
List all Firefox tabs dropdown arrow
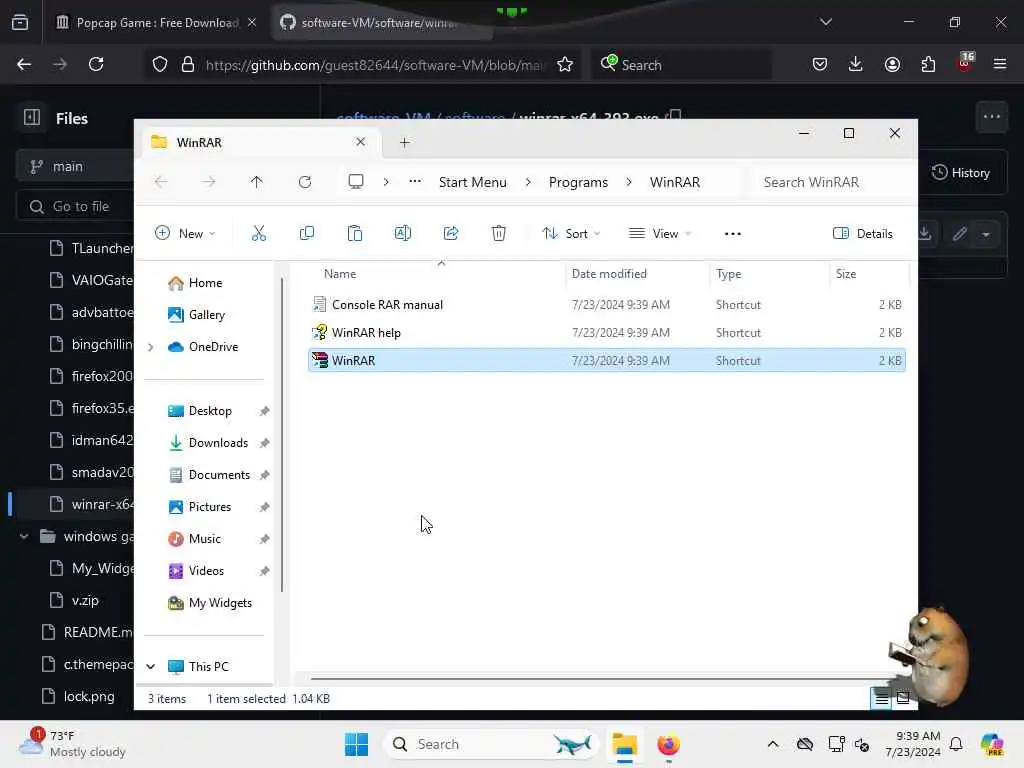pyautogui.click(x=825, y=22)
